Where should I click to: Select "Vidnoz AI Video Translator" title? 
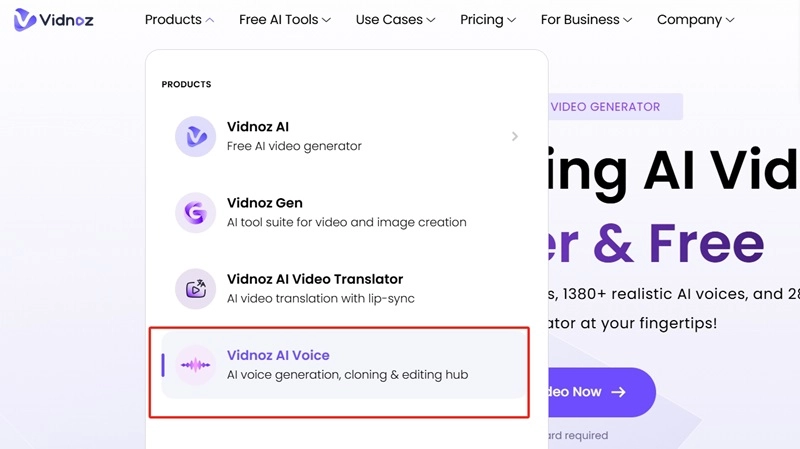(x=315, y=279)
